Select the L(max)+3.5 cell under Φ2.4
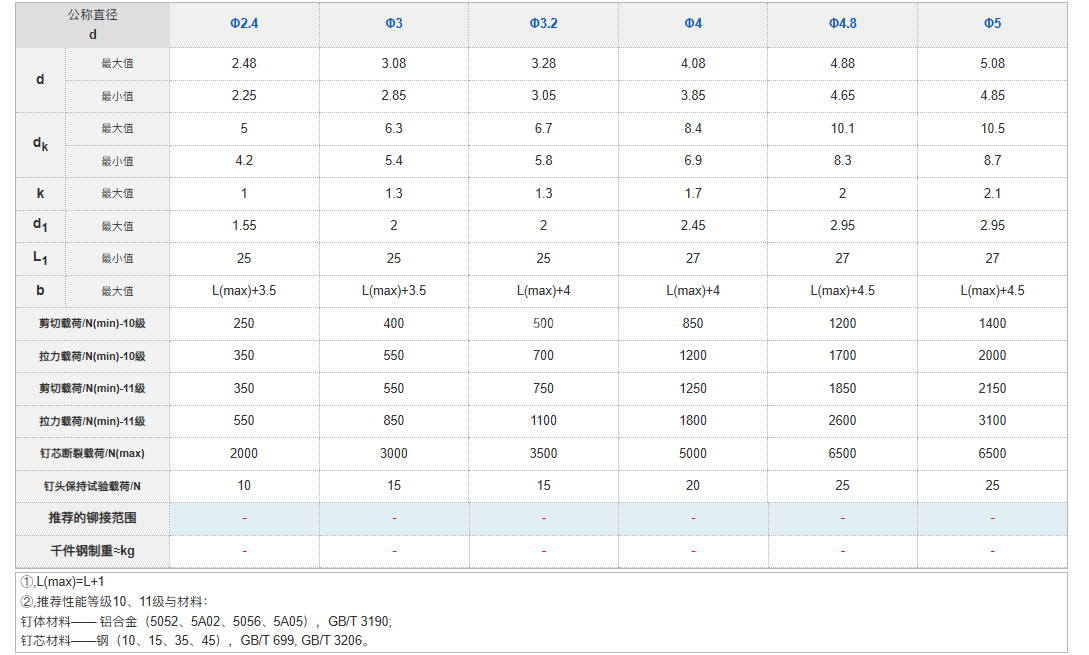 click(x=244, y=291)
